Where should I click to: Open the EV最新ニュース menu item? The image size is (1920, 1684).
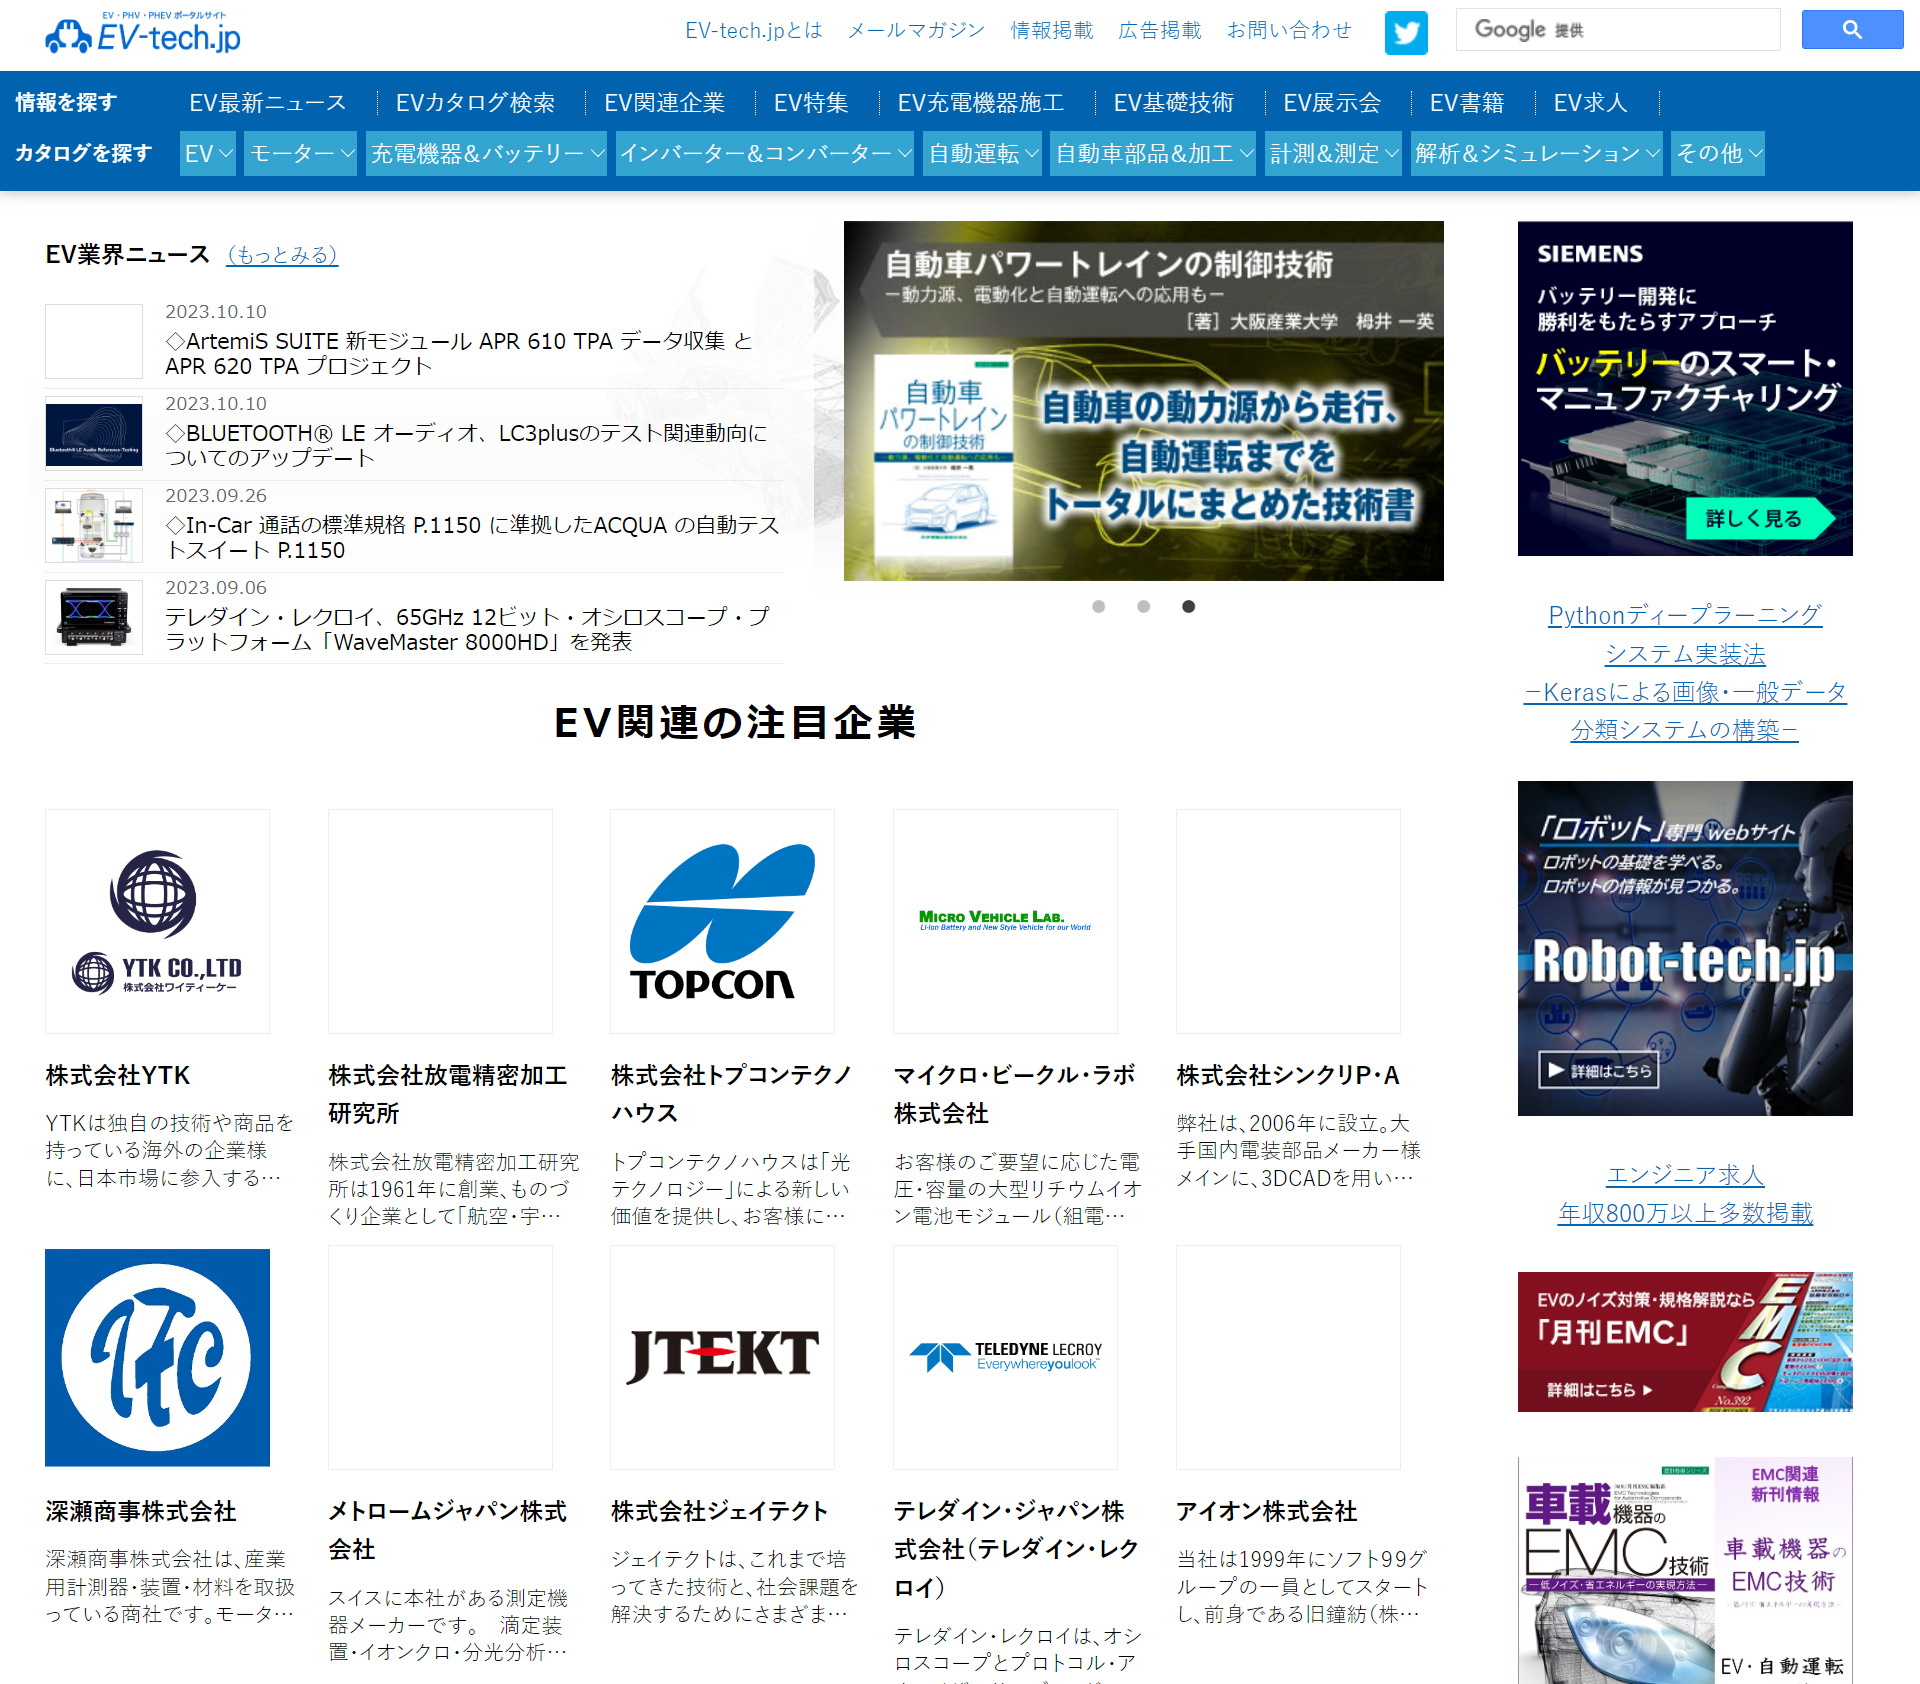(267, 102)
